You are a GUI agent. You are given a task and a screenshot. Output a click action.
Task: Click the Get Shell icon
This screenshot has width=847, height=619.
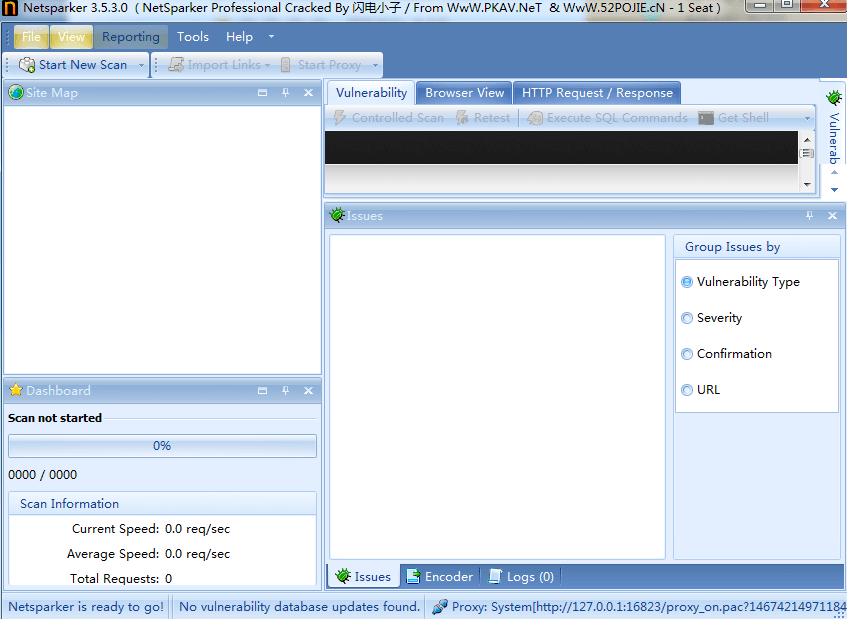706,118
